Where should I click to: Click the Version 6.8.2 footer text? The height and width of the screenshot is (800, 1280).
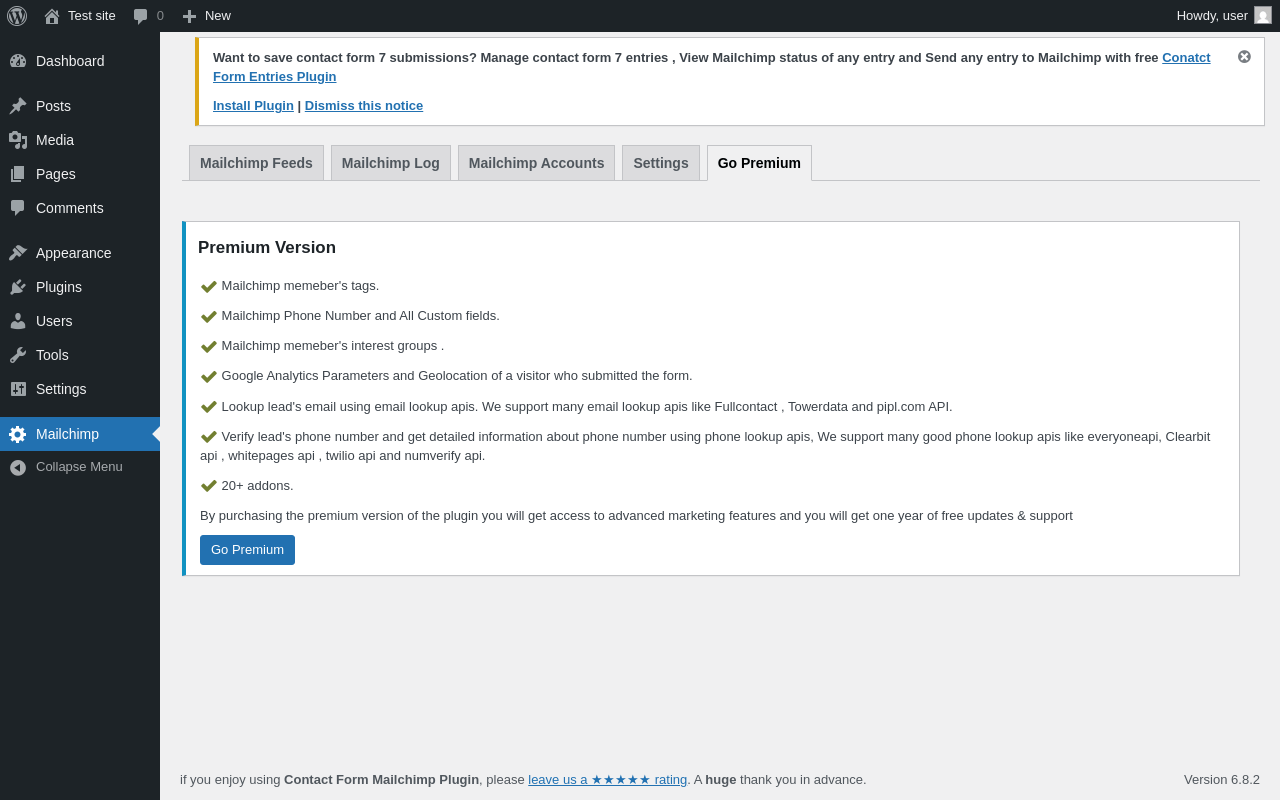(x=1222, y=779)
